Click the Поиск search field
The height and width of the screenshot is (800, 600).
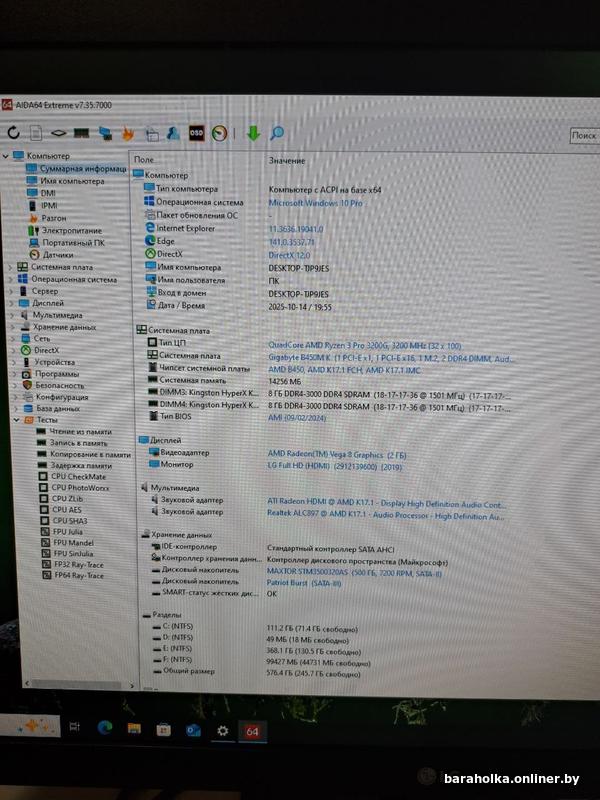(585, 135)
